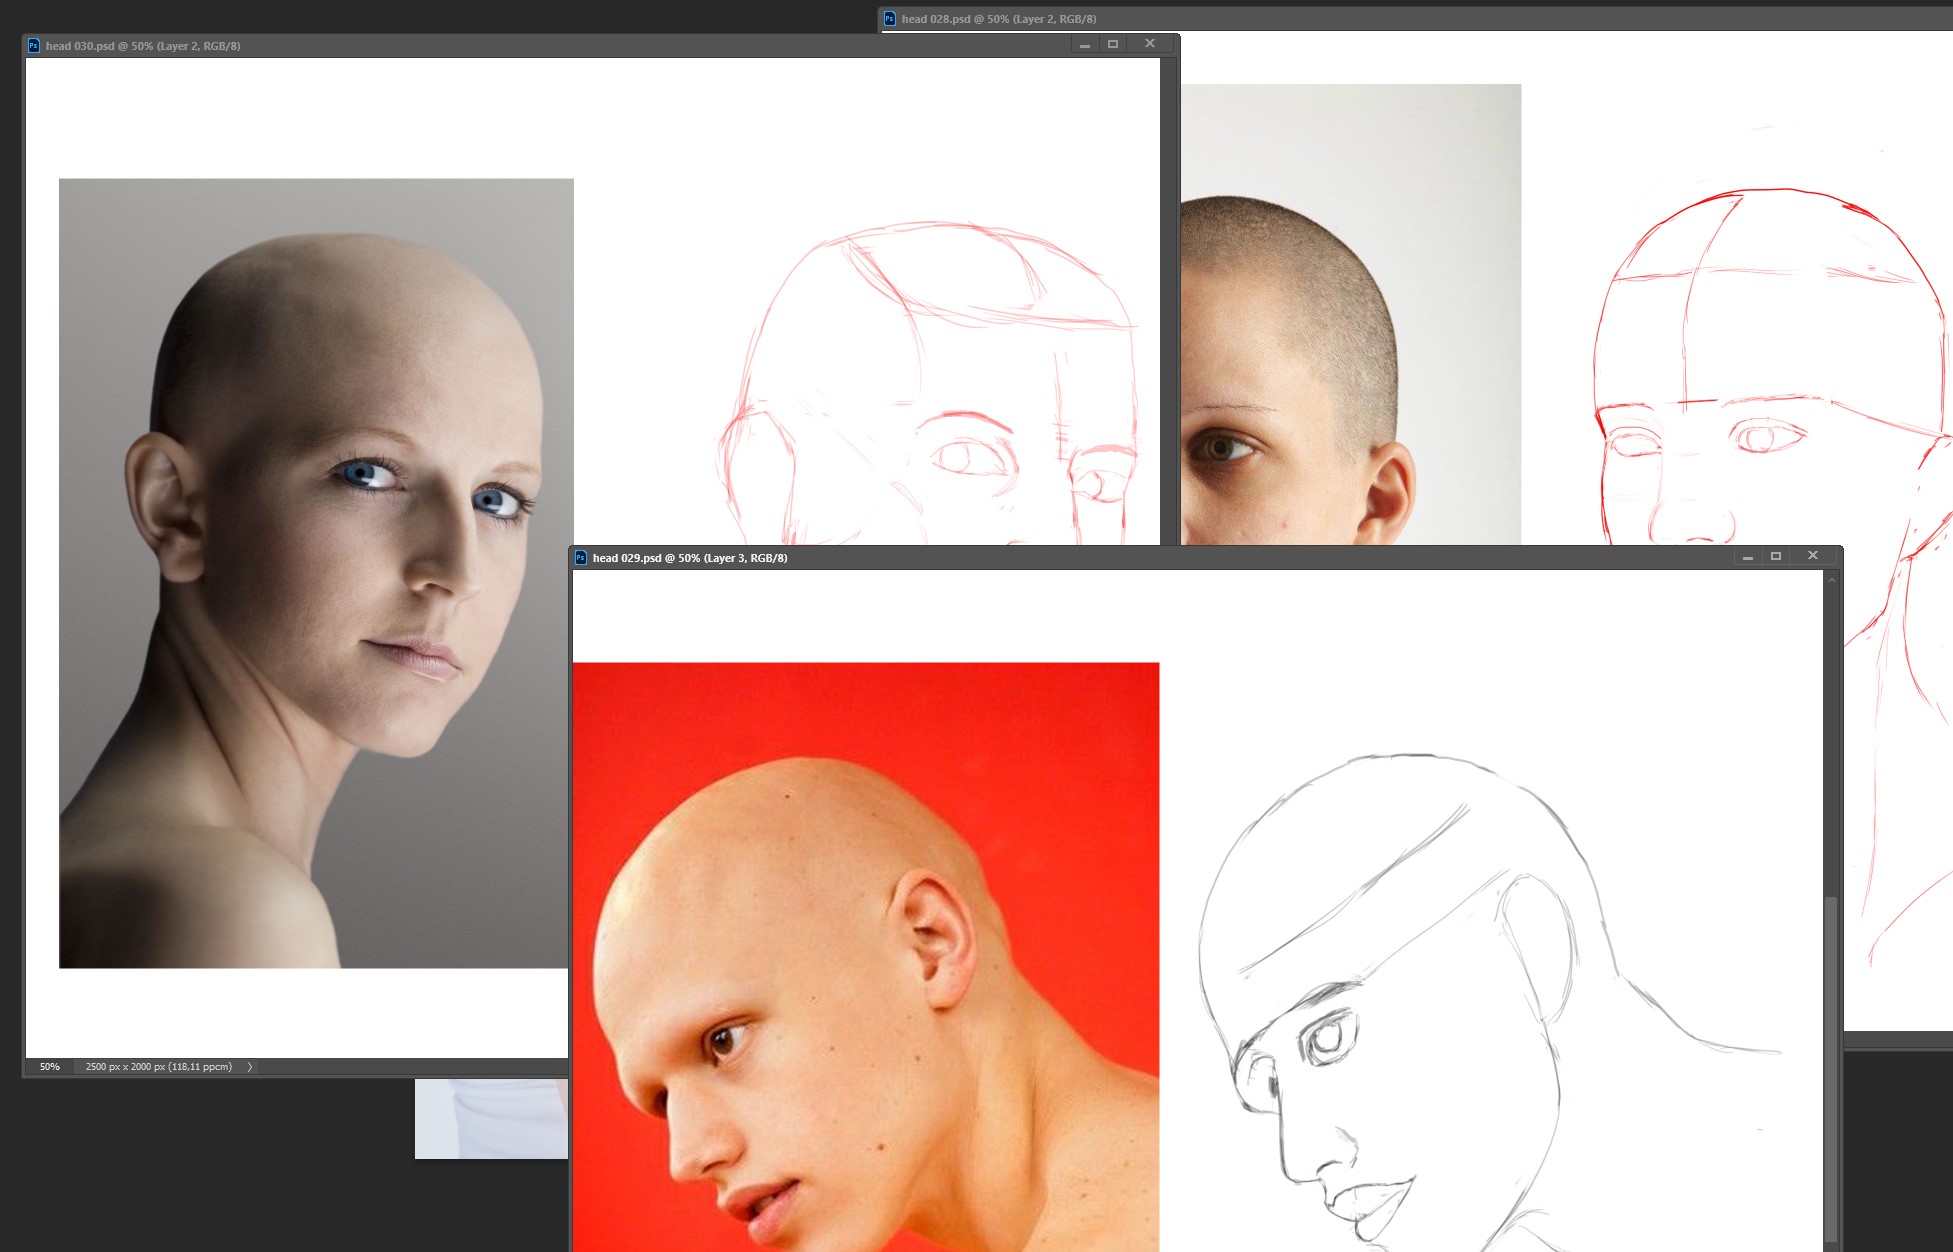Click the red-background reference photo in head 029
This screenshot has height=1252, width=1953.
865,955
